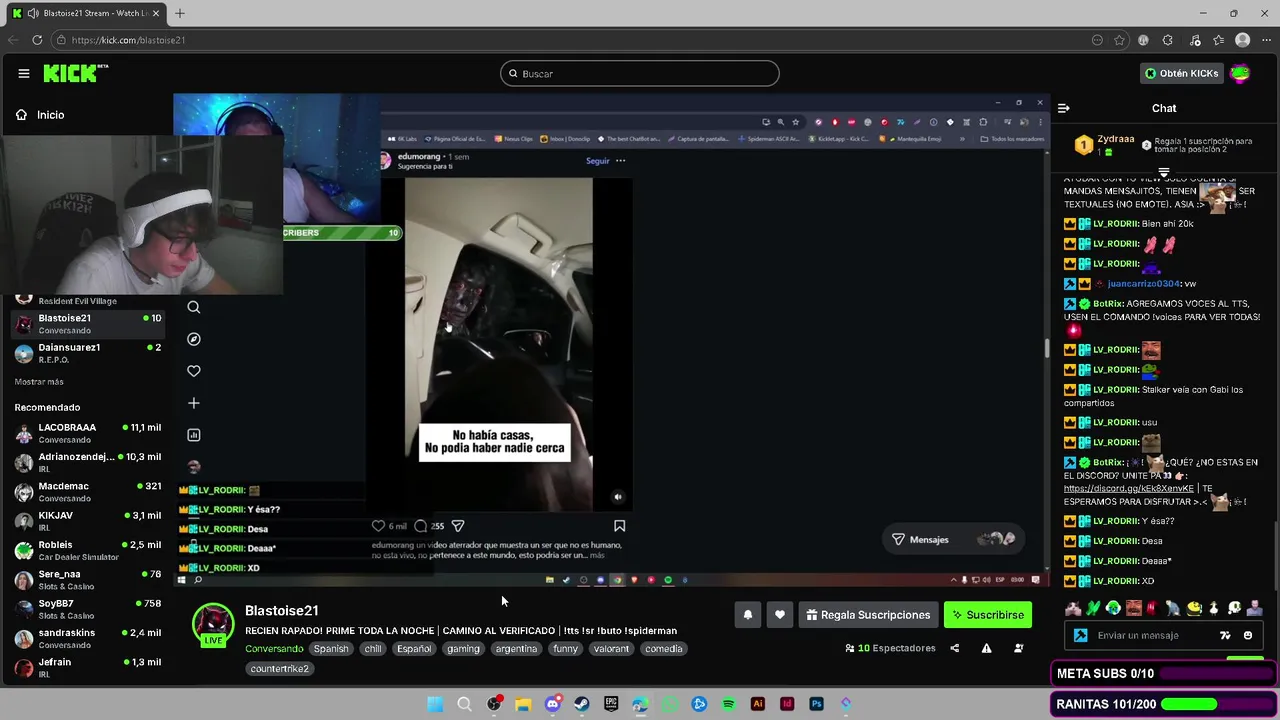The width and height of the screenshot is (1280, 720).
Task: Click the chill tag
Action: pyautogui.click(x=373, y=649)
